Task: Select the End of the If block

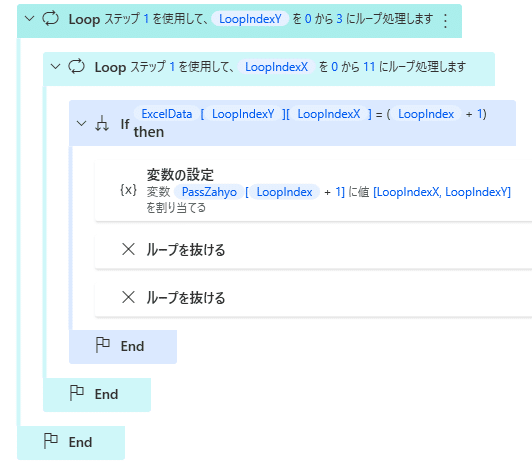Action: tap(123, 347)
